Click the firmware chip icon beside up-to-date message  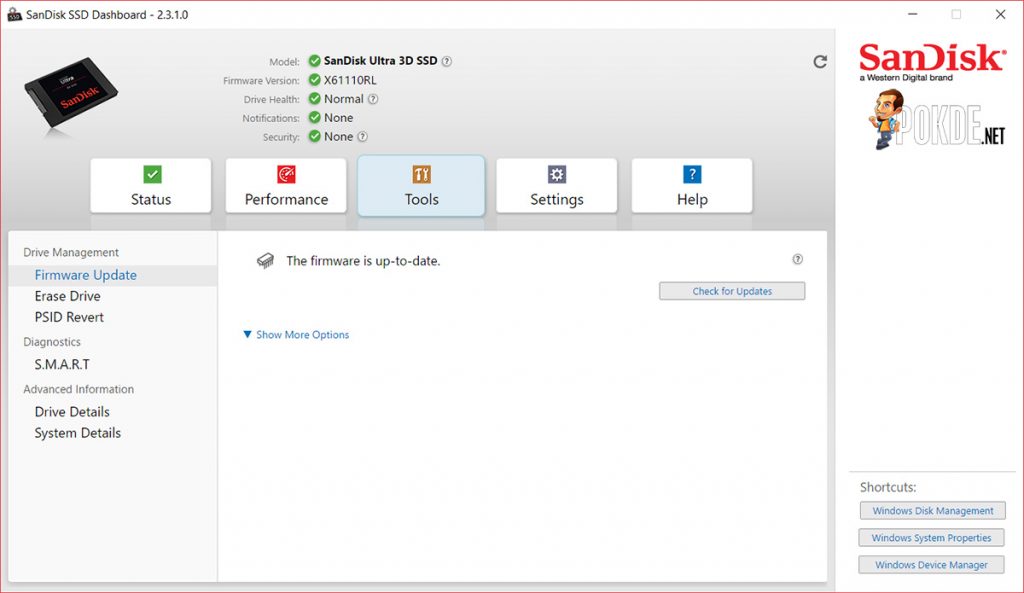[x=265, y=261]
